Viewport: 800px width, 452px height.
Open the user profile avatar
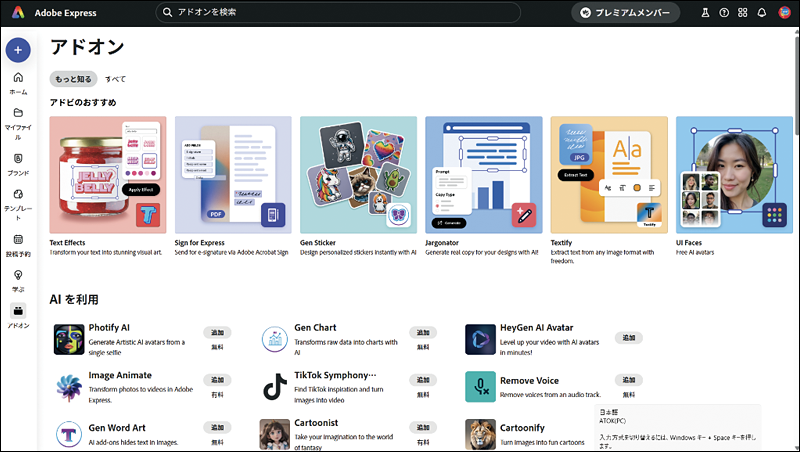(784, 13)
